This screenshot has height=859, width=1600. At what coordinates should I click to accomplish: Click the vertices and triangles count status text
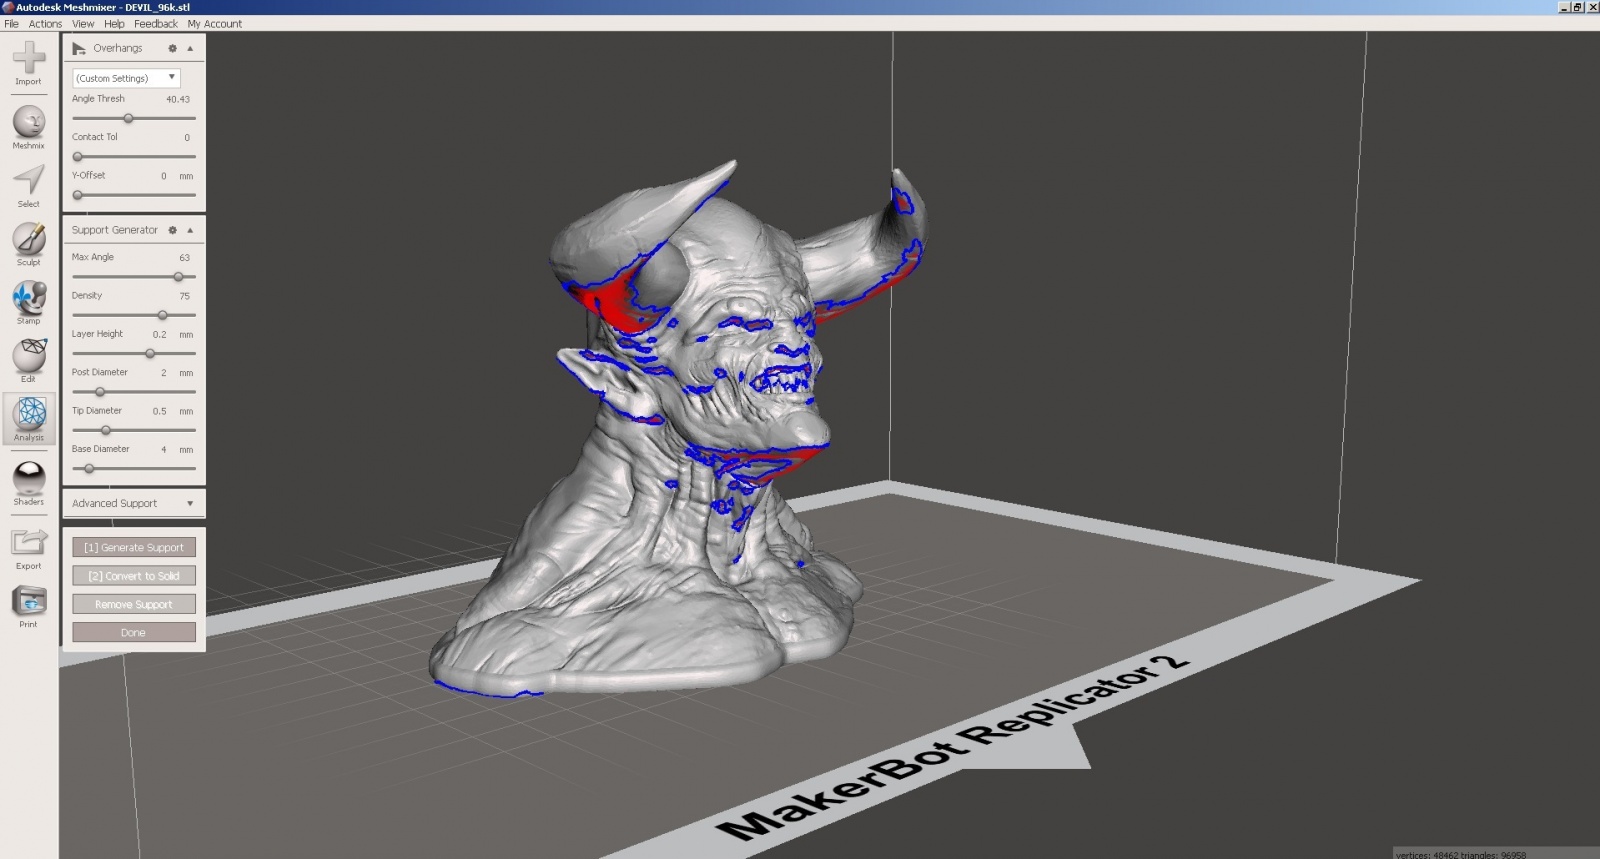(1461, 855)
